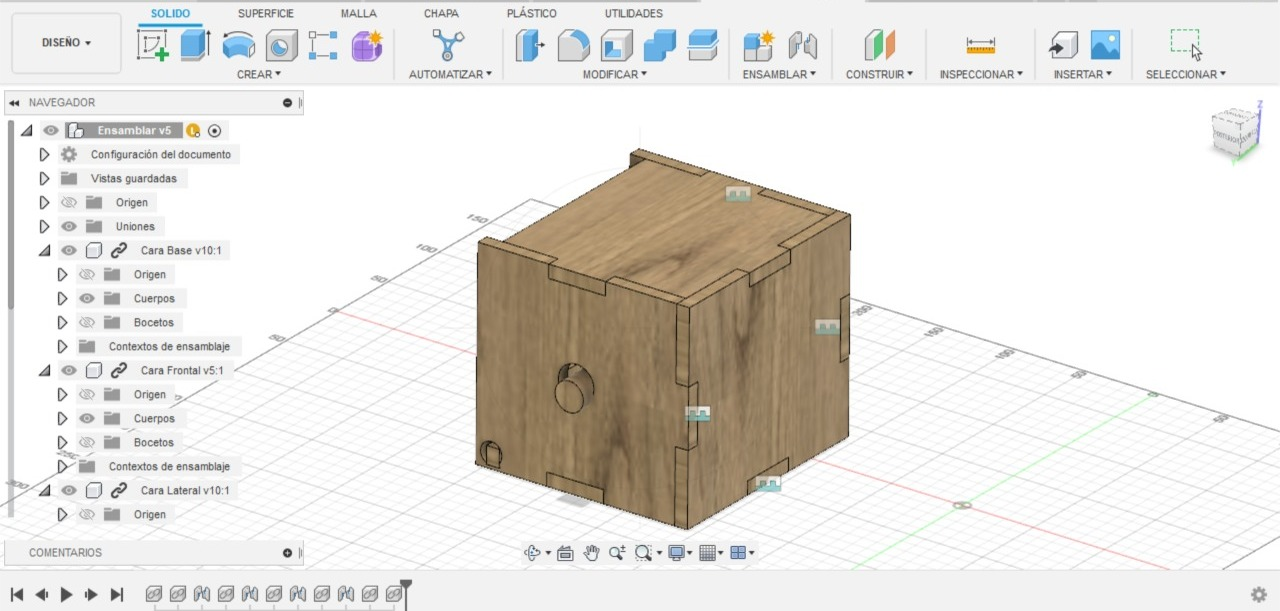Expand the Vistas guardadas folder
The image size is (1280, 611).
tap(44, 178)
